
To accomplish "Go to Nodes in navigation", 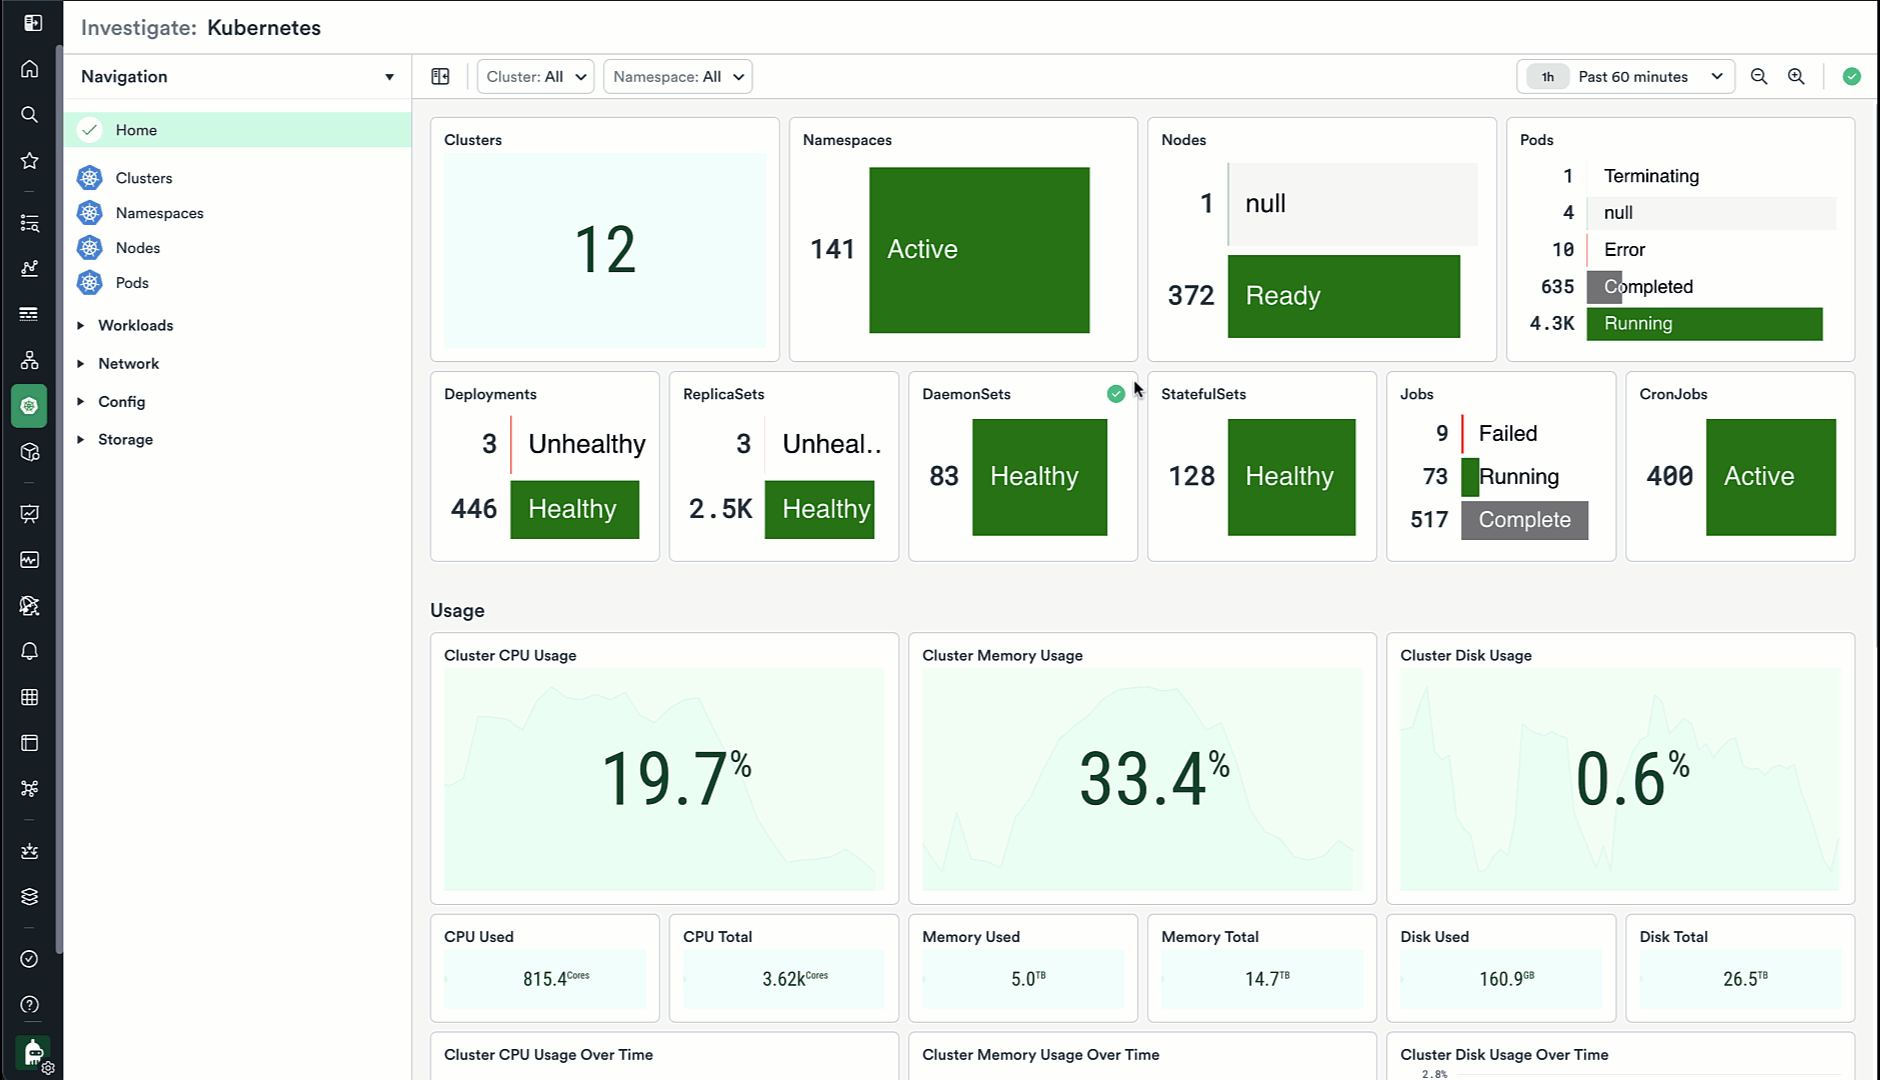I will click(x=138, y=248).
